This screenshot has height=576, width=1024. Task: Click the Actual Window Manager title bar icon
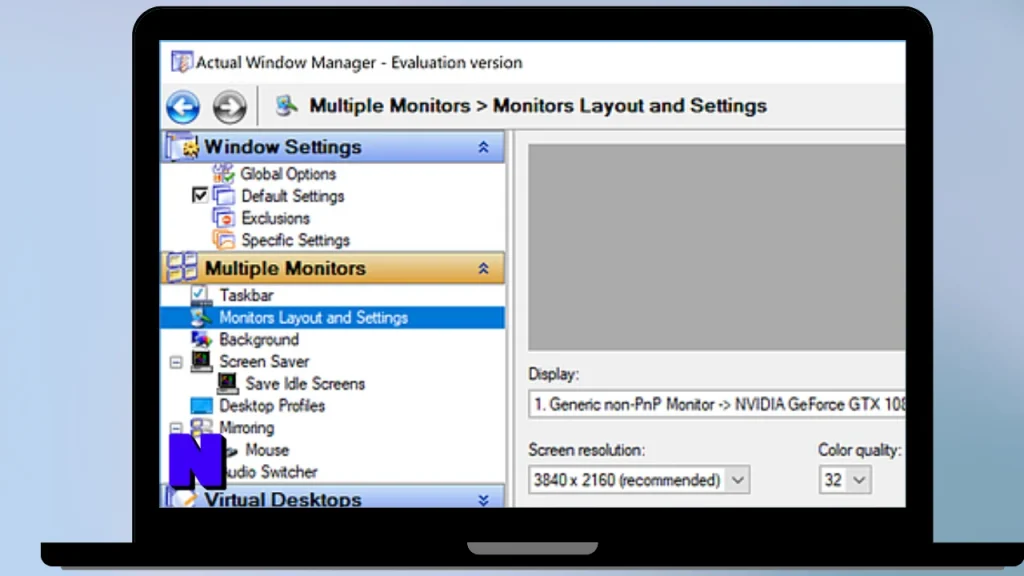tap(182, 62)
